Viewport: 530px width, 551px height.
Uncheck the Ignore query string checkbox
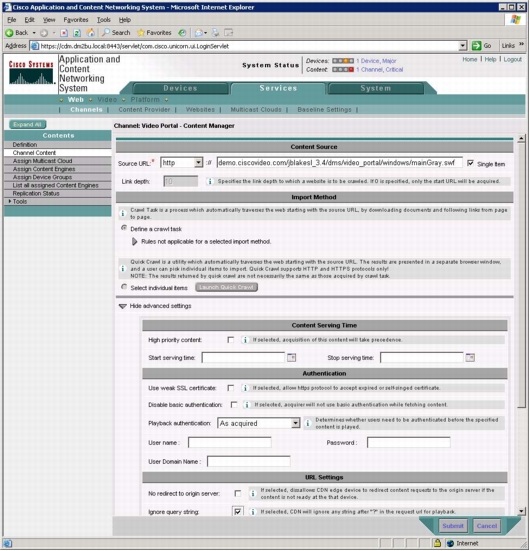[238, 512]
